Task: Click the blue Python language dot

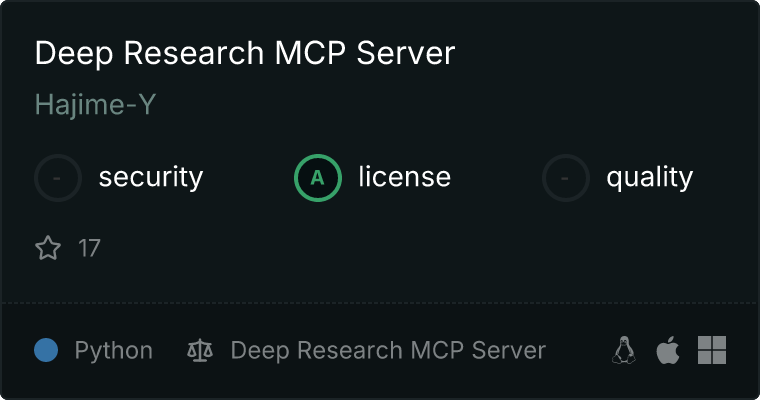Action: [46, 350]
